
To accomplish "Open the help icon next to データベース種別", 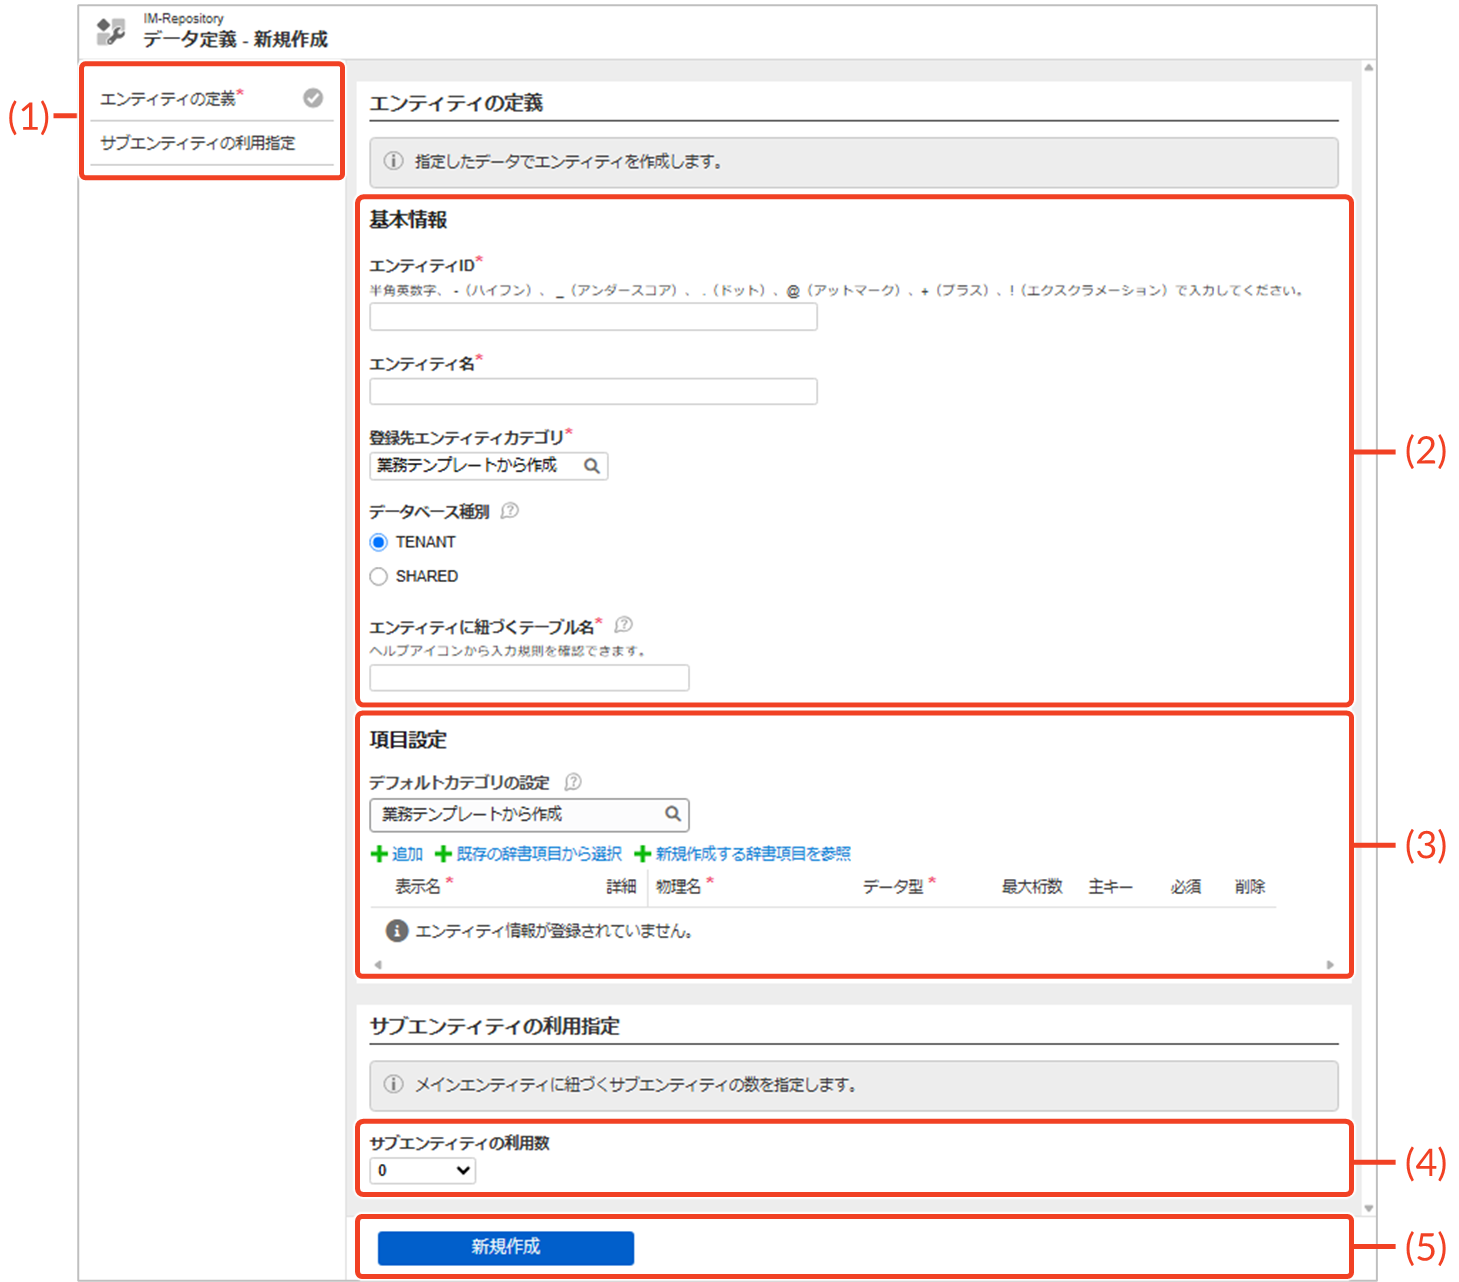I will pyautogui.click(x=510, y=511).
